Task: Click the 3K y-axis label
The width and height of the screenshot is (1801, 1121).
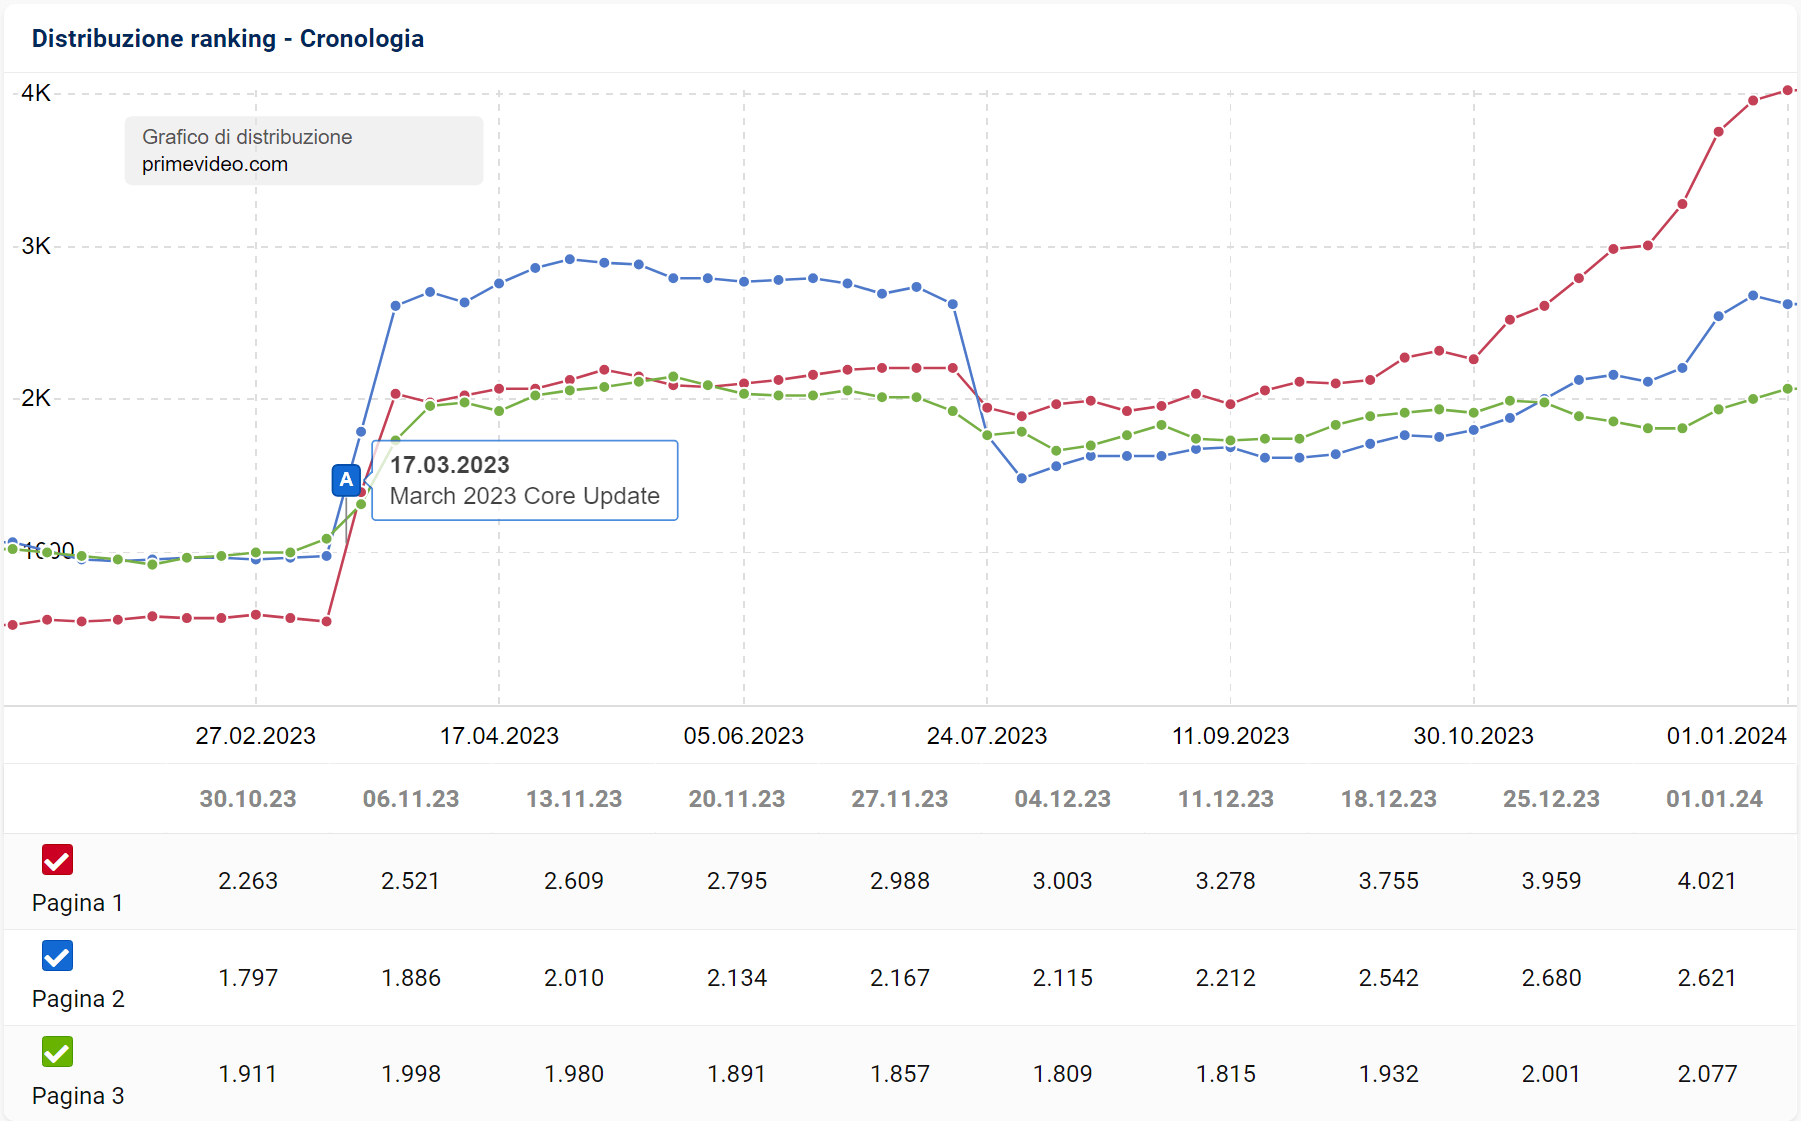Action: pyautogui.click(x=36, y=246)
